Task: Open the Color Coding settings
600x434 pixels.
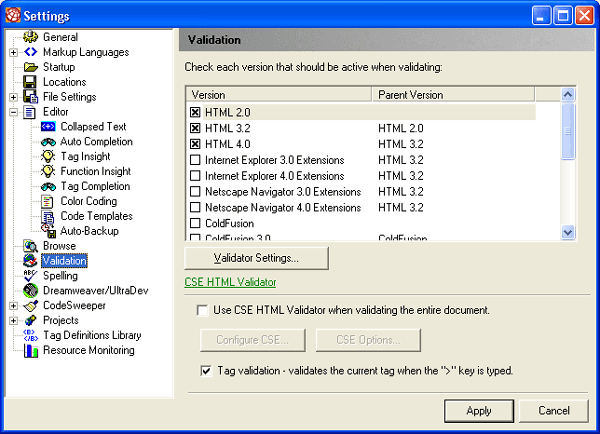Action: [x=89, y=201]
